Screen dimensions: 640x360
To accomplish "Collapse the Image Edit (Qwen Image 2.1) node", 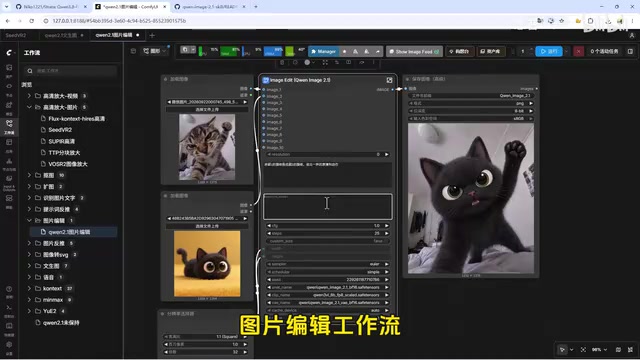I will (265, 80).
